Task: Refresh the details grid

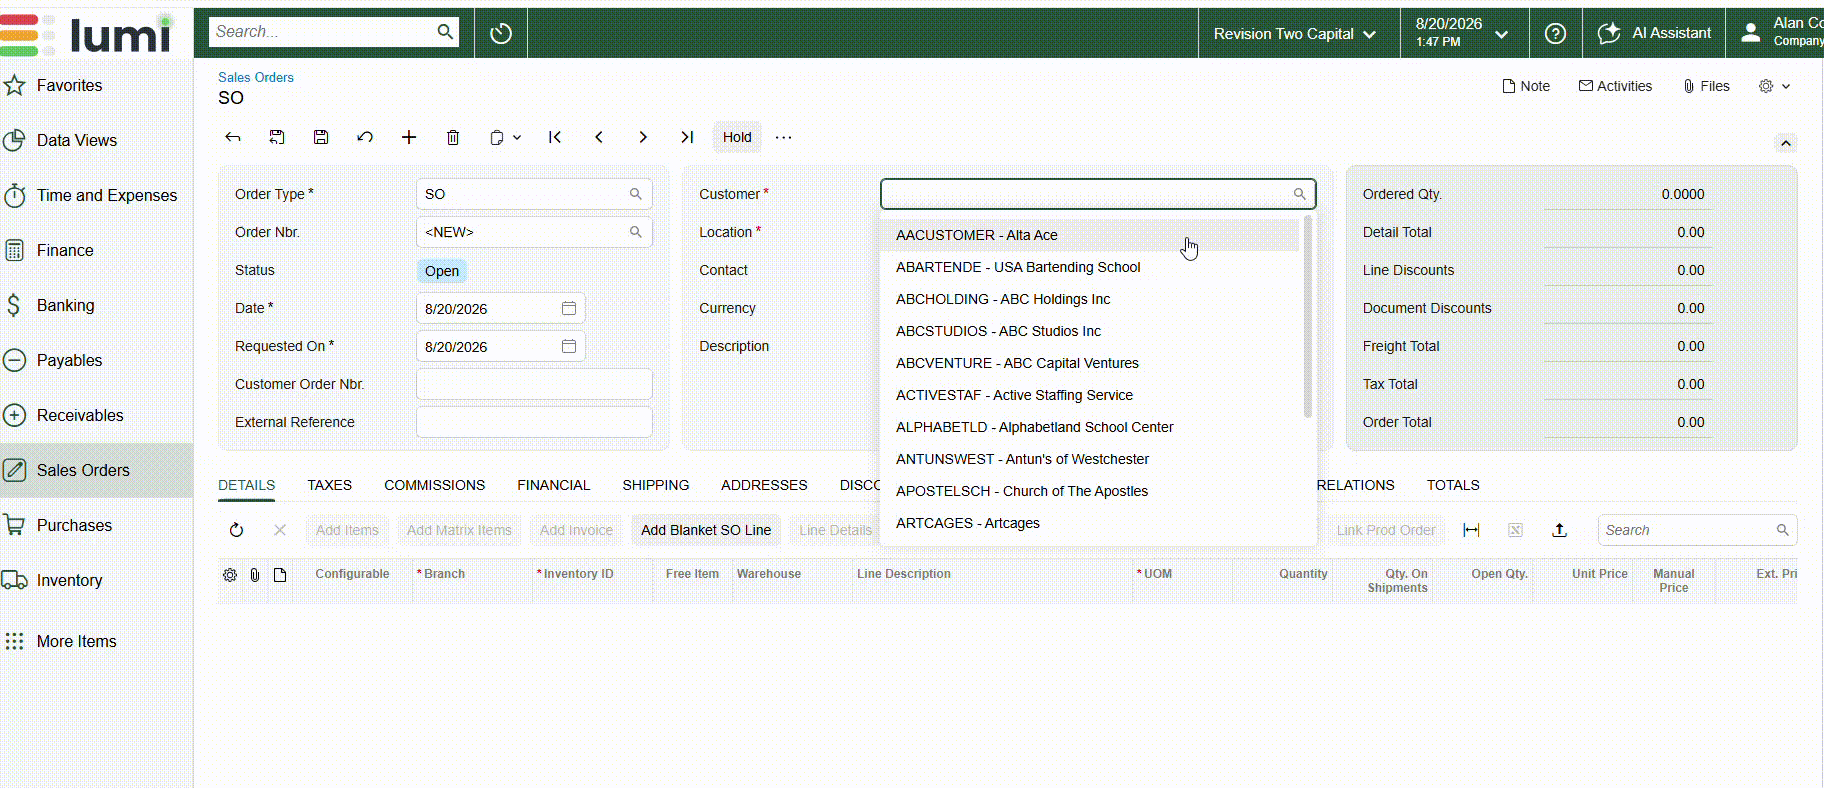Action: pos(236,530)
